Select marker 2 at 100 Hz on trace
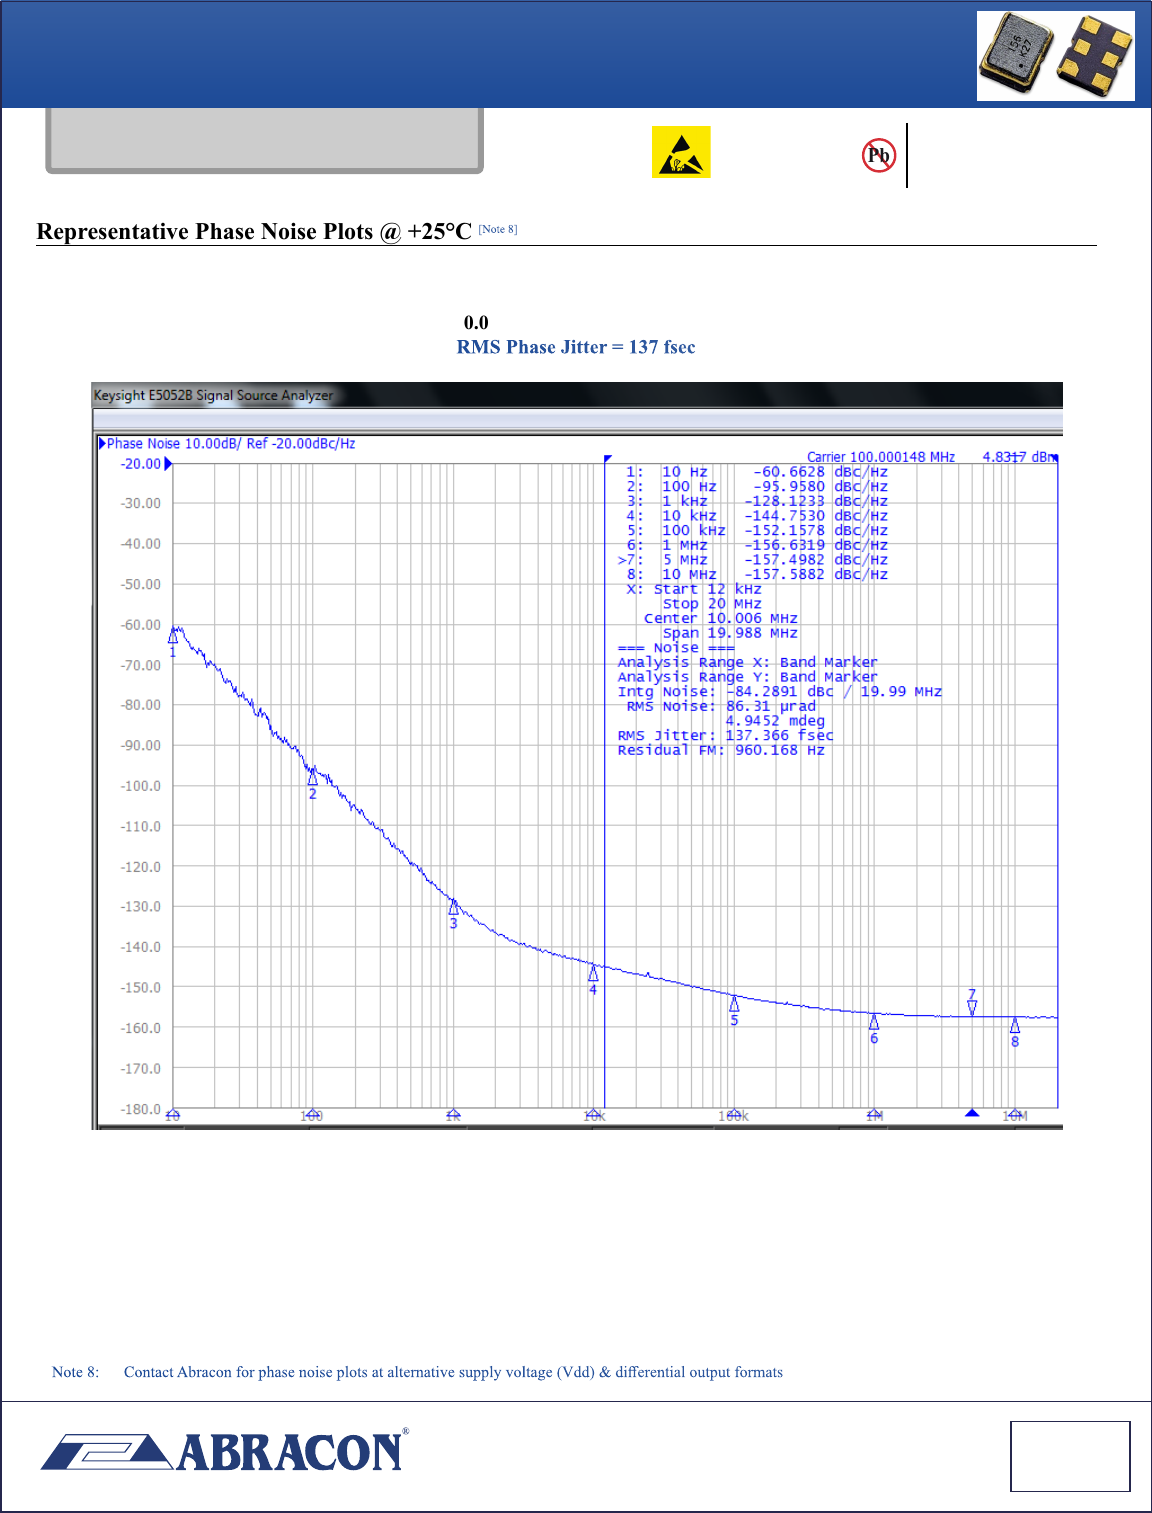 click(x=312, y=777)
